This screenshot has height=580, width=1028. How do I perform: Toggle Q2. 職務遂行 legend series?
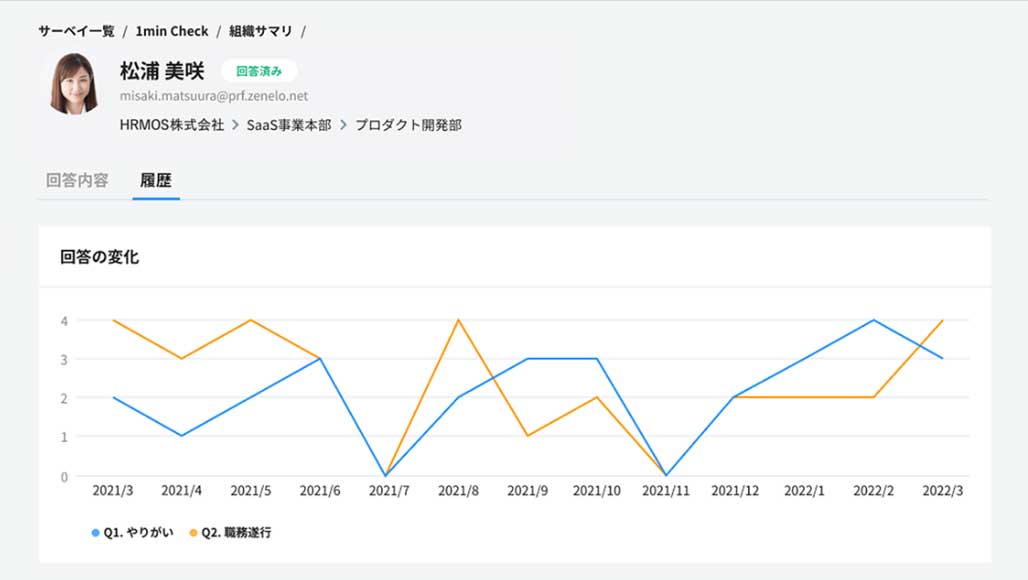tap(236, 532)
